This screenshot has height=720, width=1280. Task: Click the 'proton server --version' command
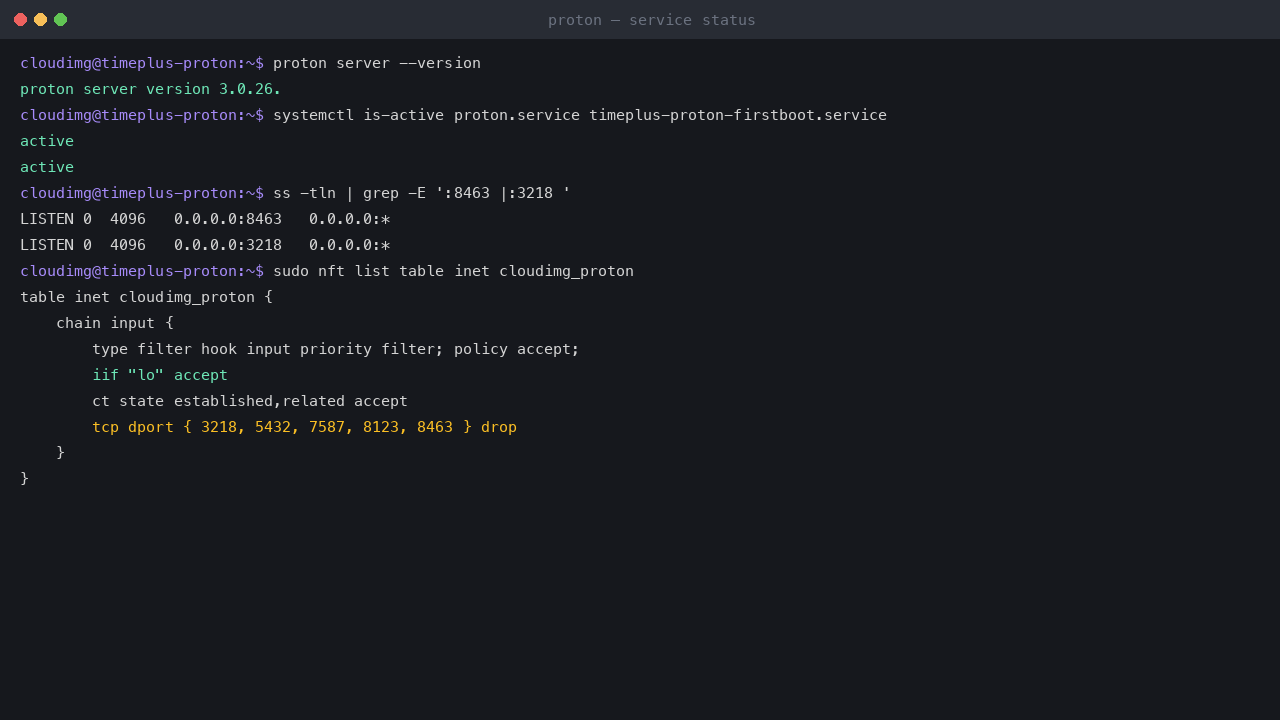[377, 63]
